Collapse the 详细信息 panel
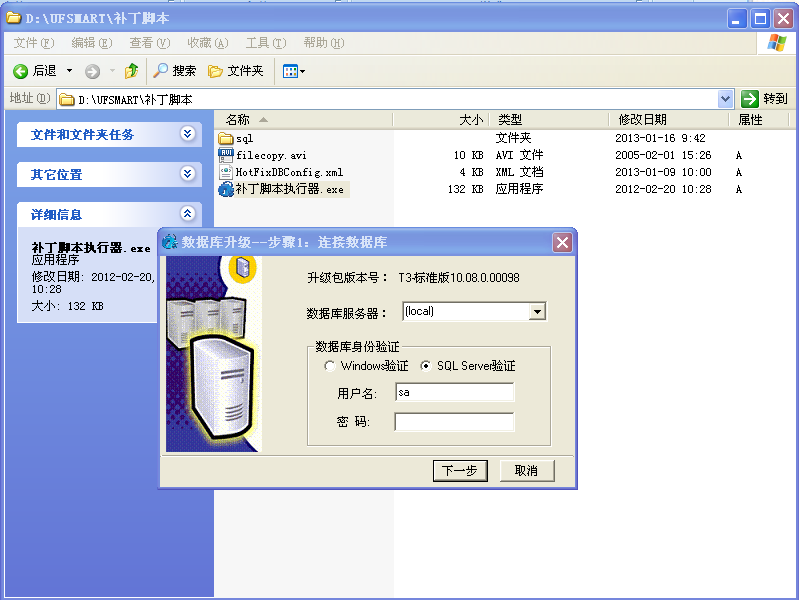799x600 pixels. [188, 214]
